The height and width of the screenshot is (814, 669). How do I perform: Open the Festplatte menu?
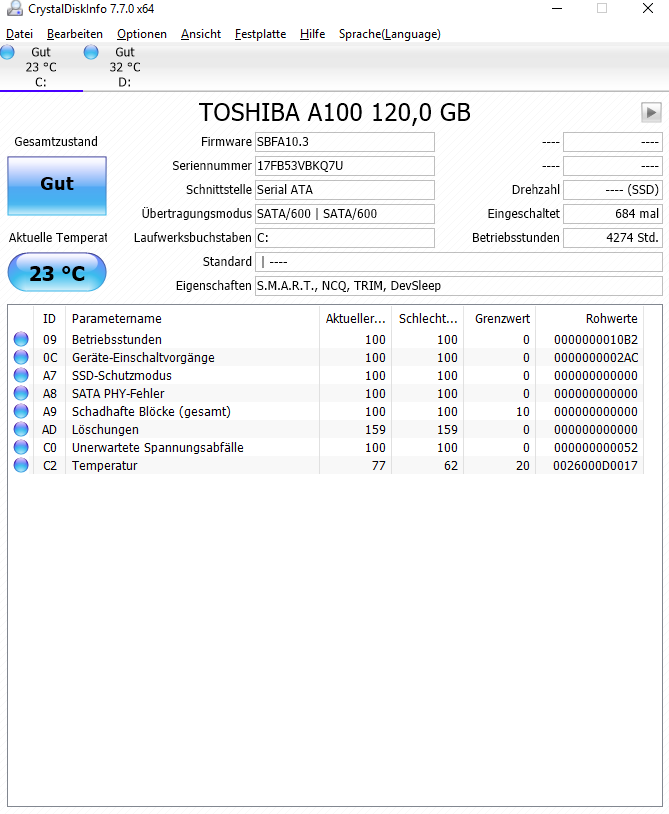click(x=260, y=34)
